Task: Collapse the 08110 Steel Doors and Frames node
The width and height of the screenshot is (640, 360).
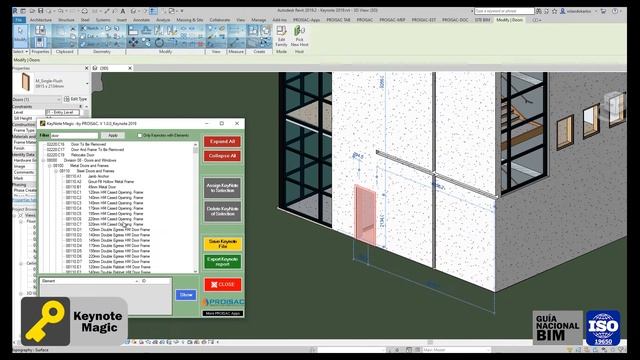Action: point(56,171)
